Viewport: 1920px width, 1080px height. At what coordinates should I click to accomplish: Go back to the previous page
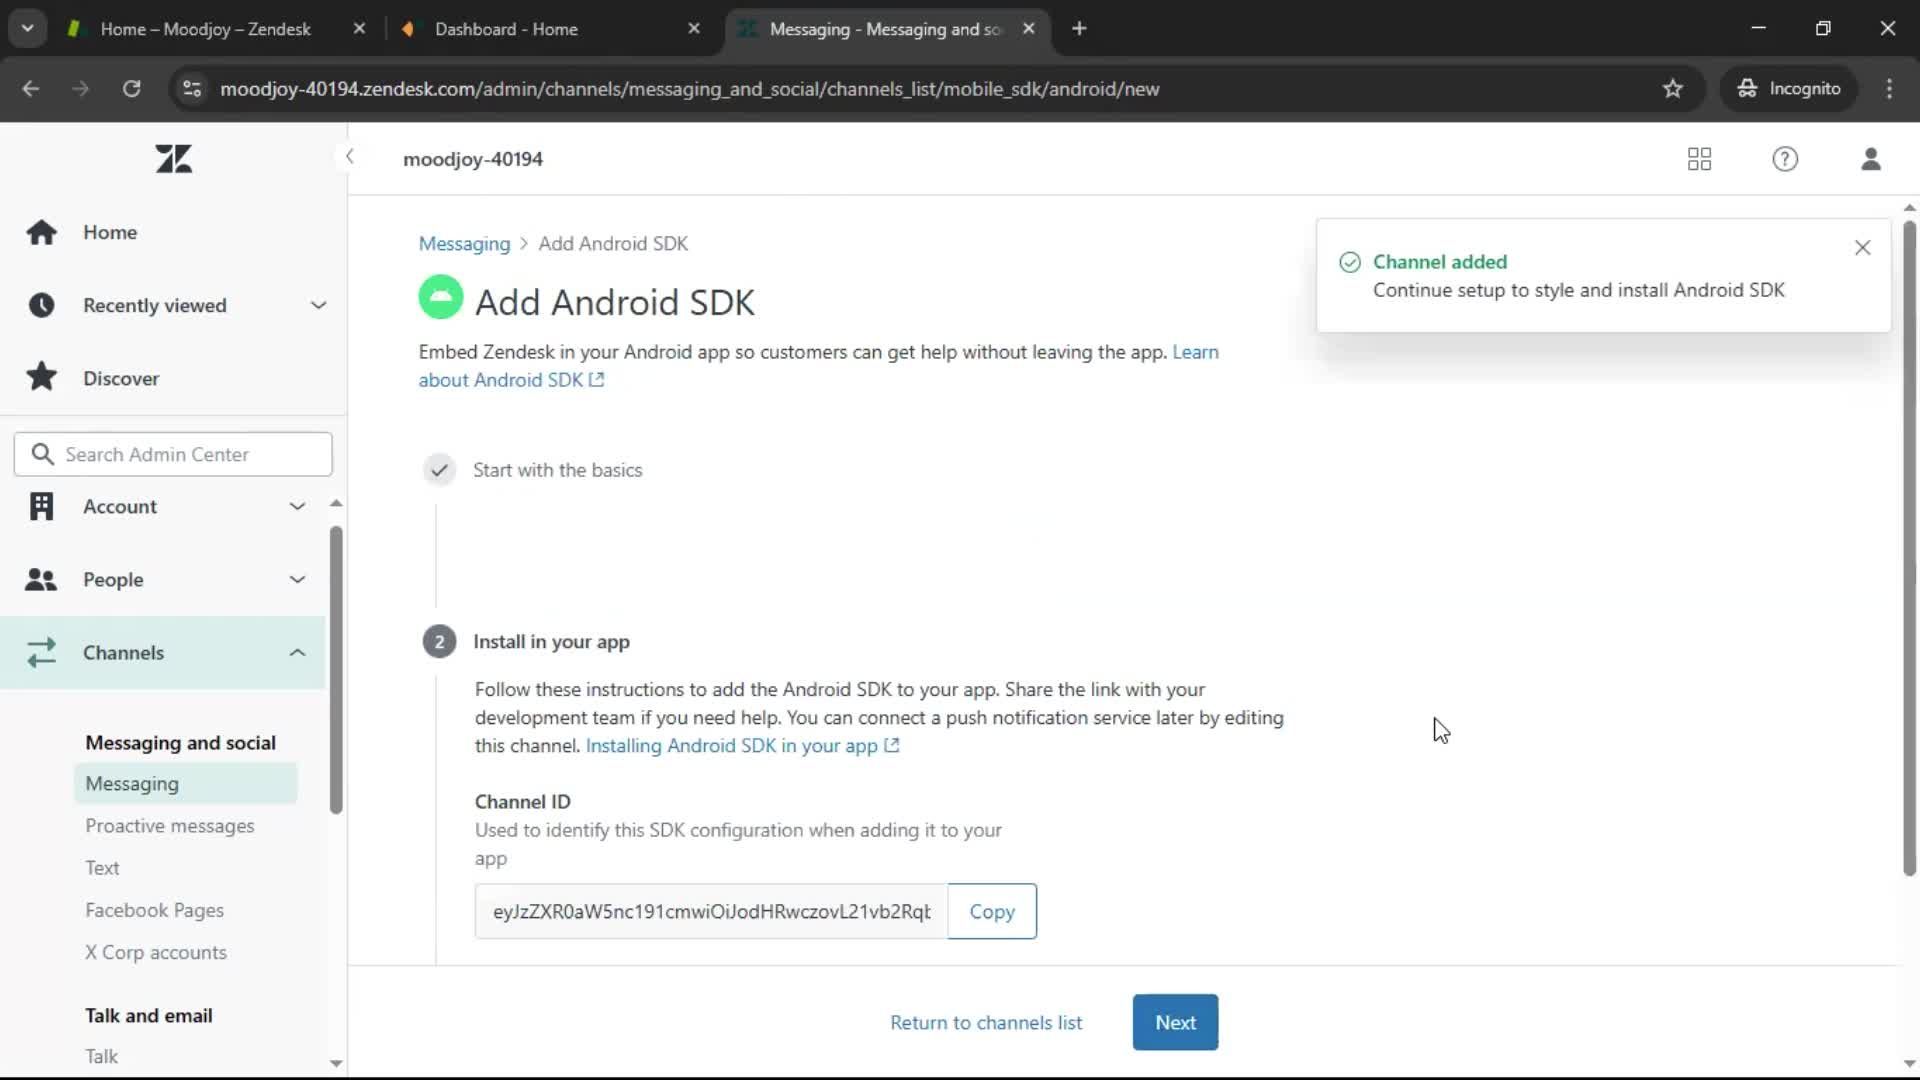[31, 89]
